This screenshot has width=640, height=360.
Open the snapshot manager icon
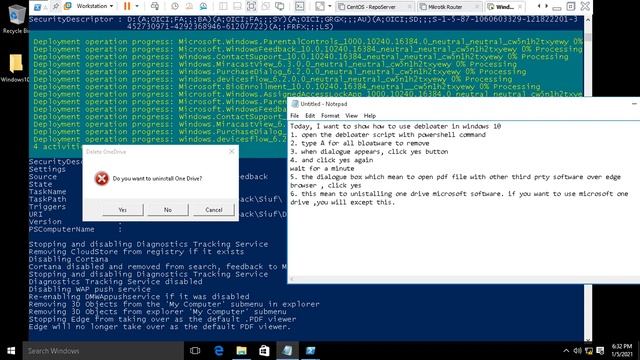pyautogui.click(x=203, y=6)
